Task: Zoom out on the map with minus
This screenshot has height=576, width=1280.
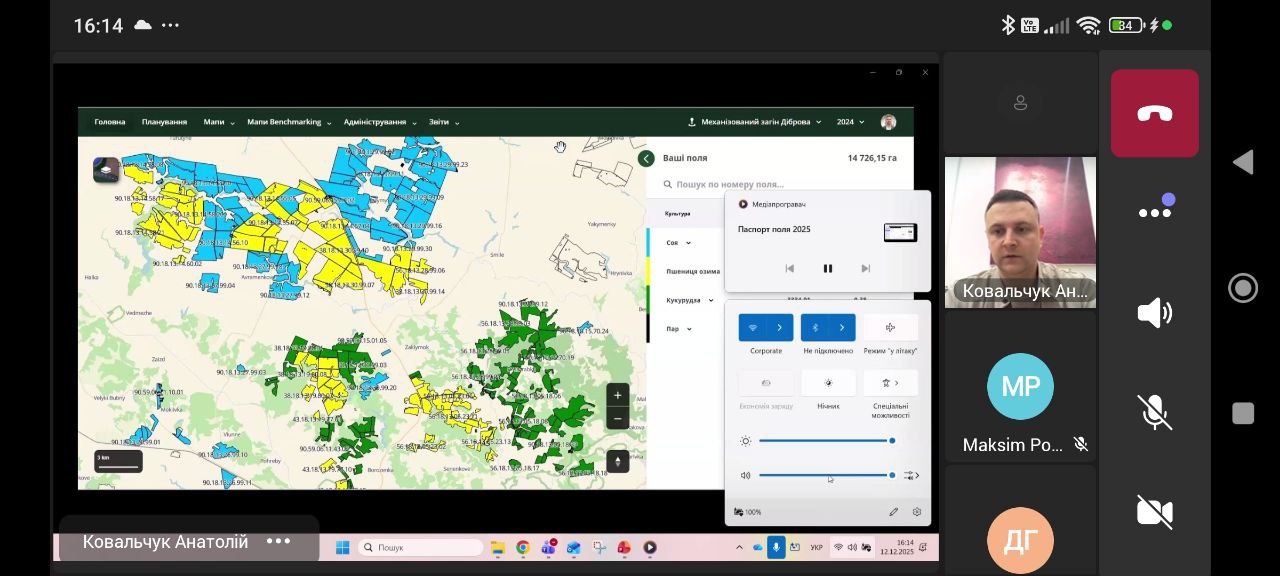Action: coord(617,418)
